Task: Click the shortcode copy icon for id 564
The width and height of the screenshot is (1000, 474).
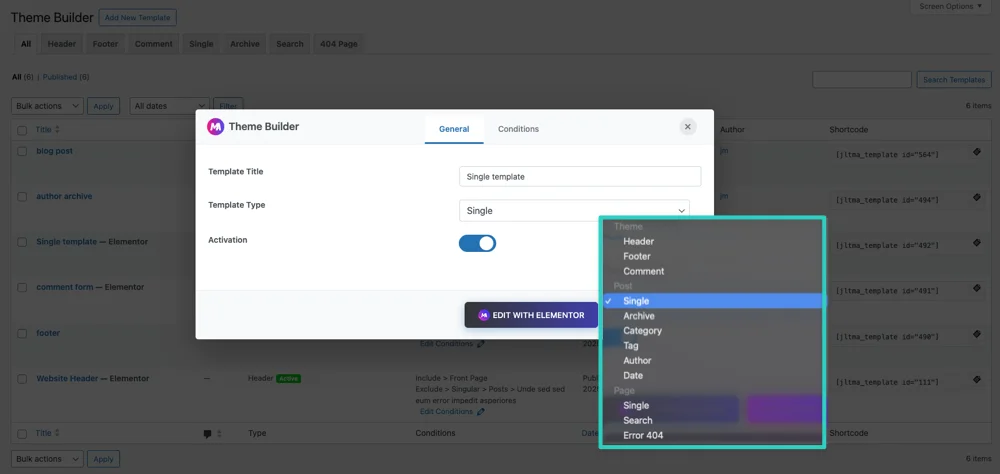Action: [x=976, y=152]
